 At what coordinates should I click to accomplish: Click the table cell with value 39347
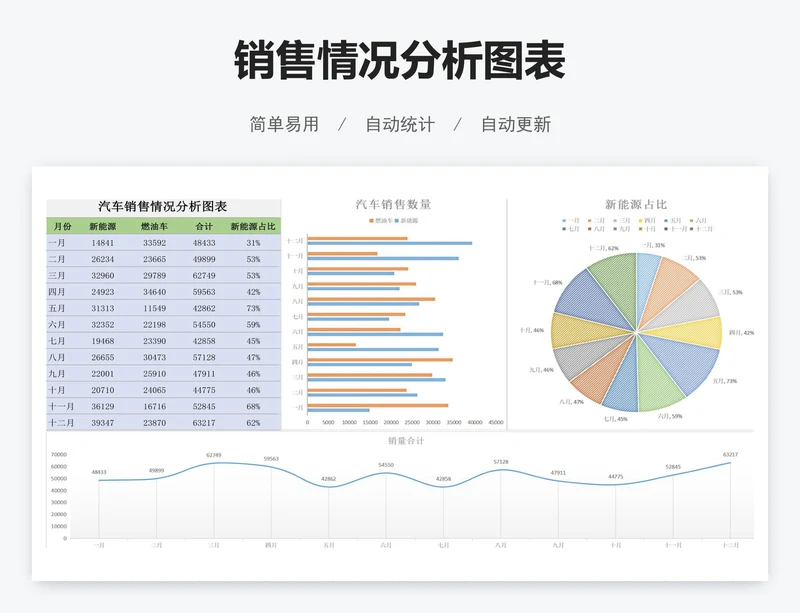click(103, 423)
